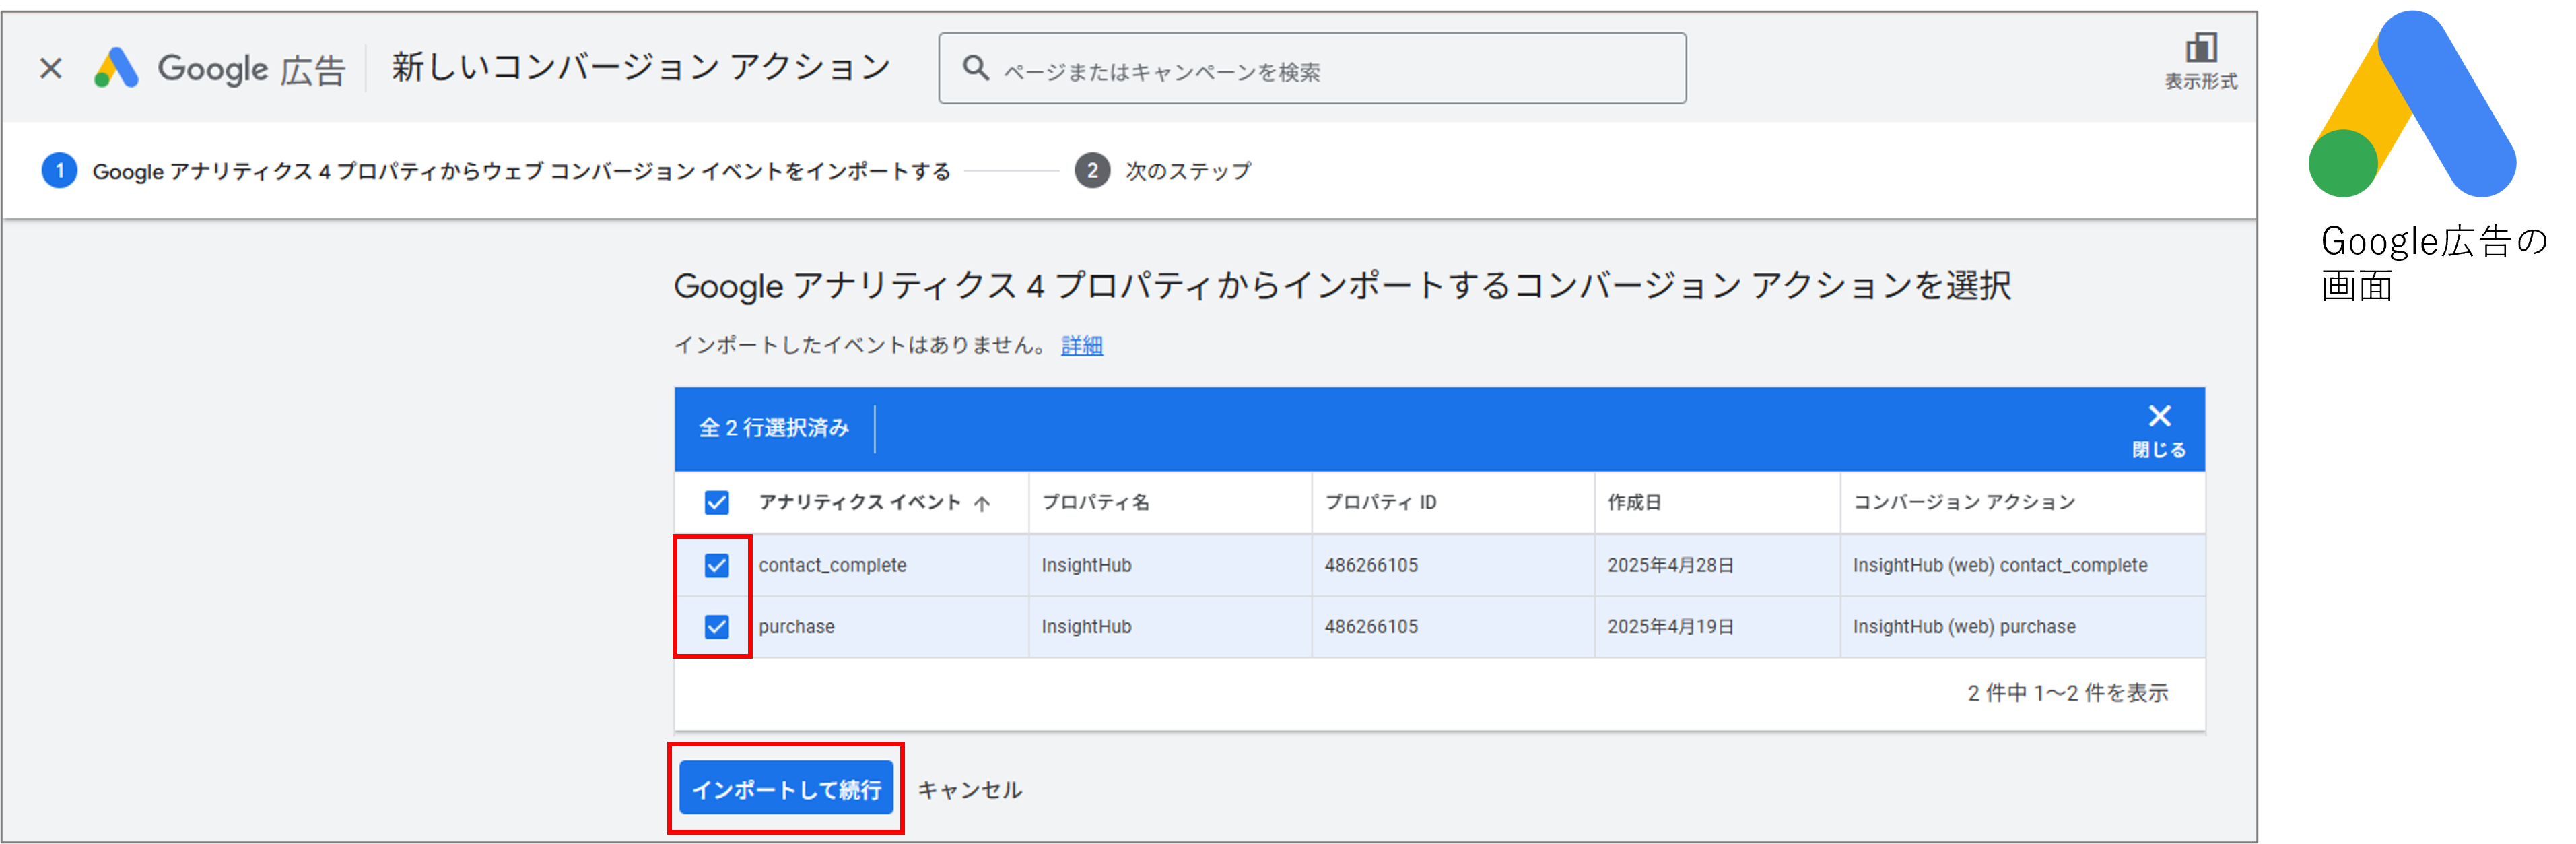This screenshot has width=2576, height=844.
Task: Close the blue selection bar with 閉じる
Action: (x=2159, y=430)
